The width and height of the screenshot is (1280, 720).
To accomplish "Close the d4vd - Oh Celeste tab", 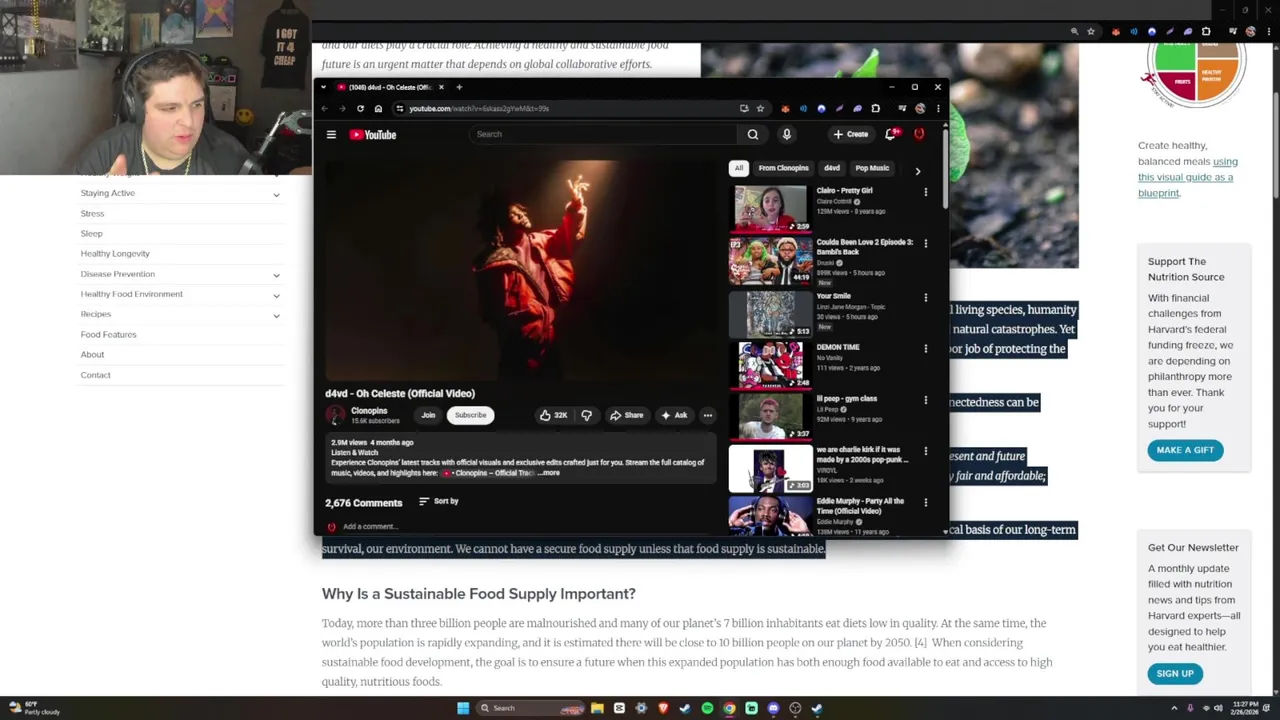I will (441, 87).
